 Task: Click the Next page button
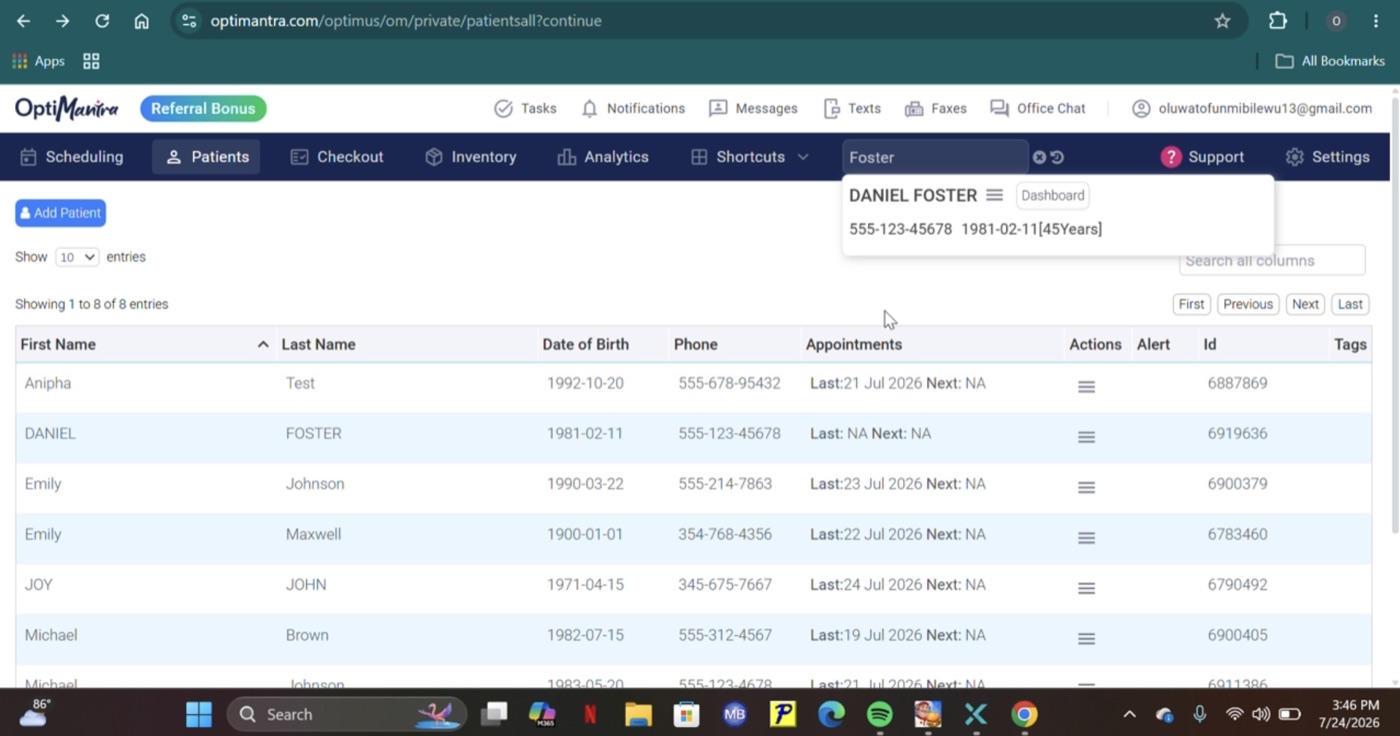pyautogui.click(x=1305, y=304)
